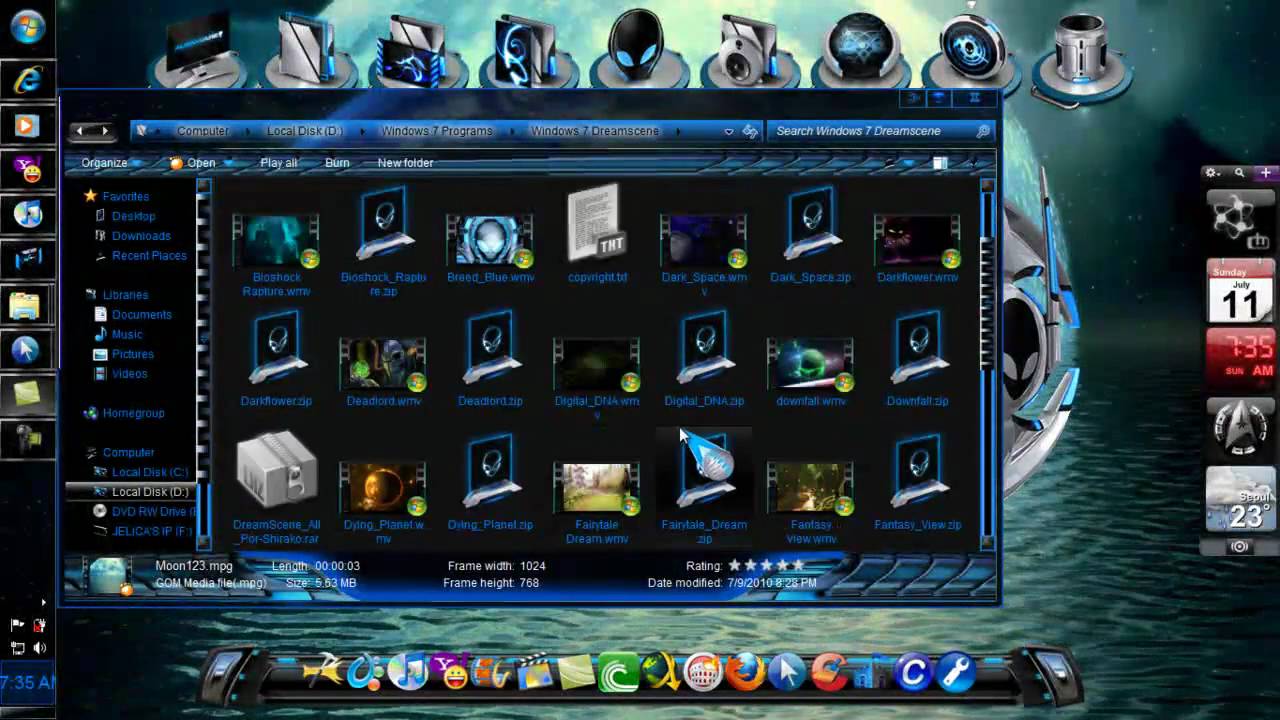Screen dimensions: 1280x720
Task: Select the Dark_Space.zip archive icon
Action: (811, 226)
